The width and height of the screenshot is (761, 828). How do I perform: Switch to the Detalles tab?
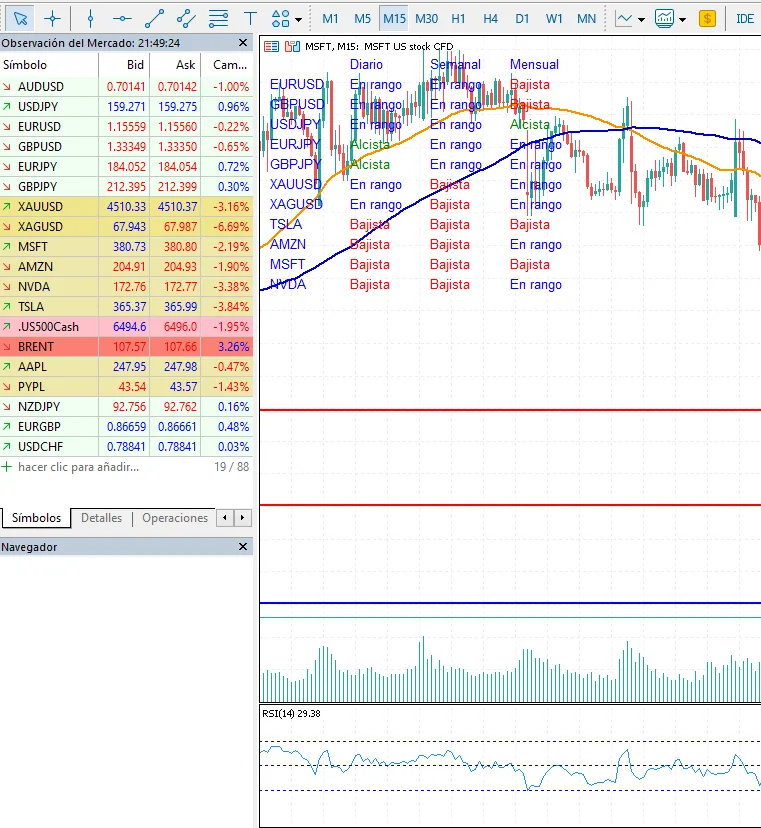pyautogui.click(x=101, y=518)
